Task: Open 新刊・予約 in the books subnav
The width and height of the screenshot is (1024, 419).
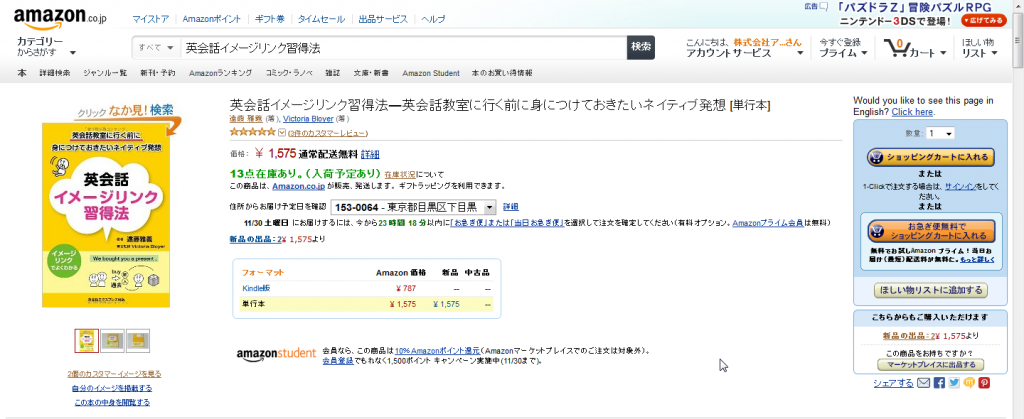Action: [x=157, y=72]
